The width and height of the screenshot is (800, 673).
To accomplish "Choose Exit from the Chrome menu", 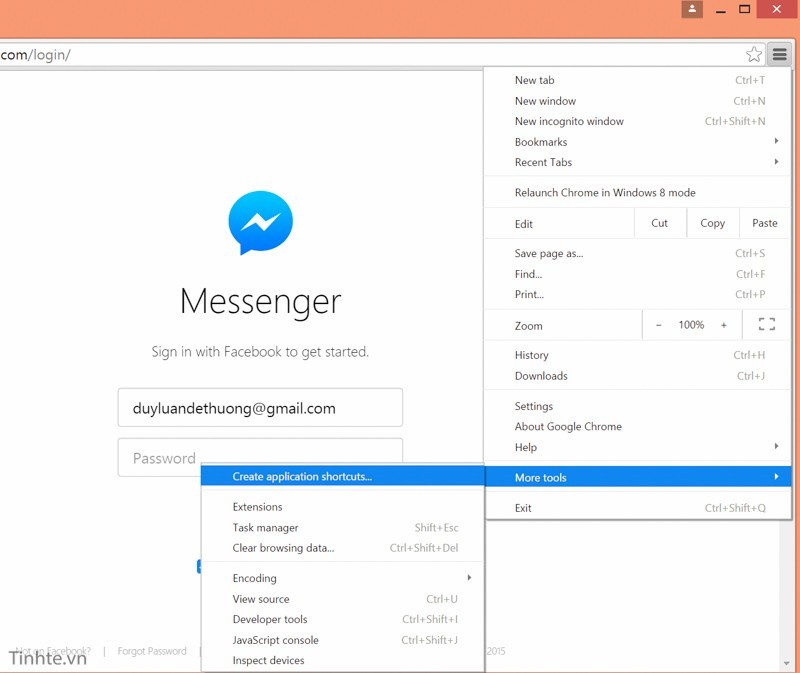I will pyautogui.click(x=638, y=508).
